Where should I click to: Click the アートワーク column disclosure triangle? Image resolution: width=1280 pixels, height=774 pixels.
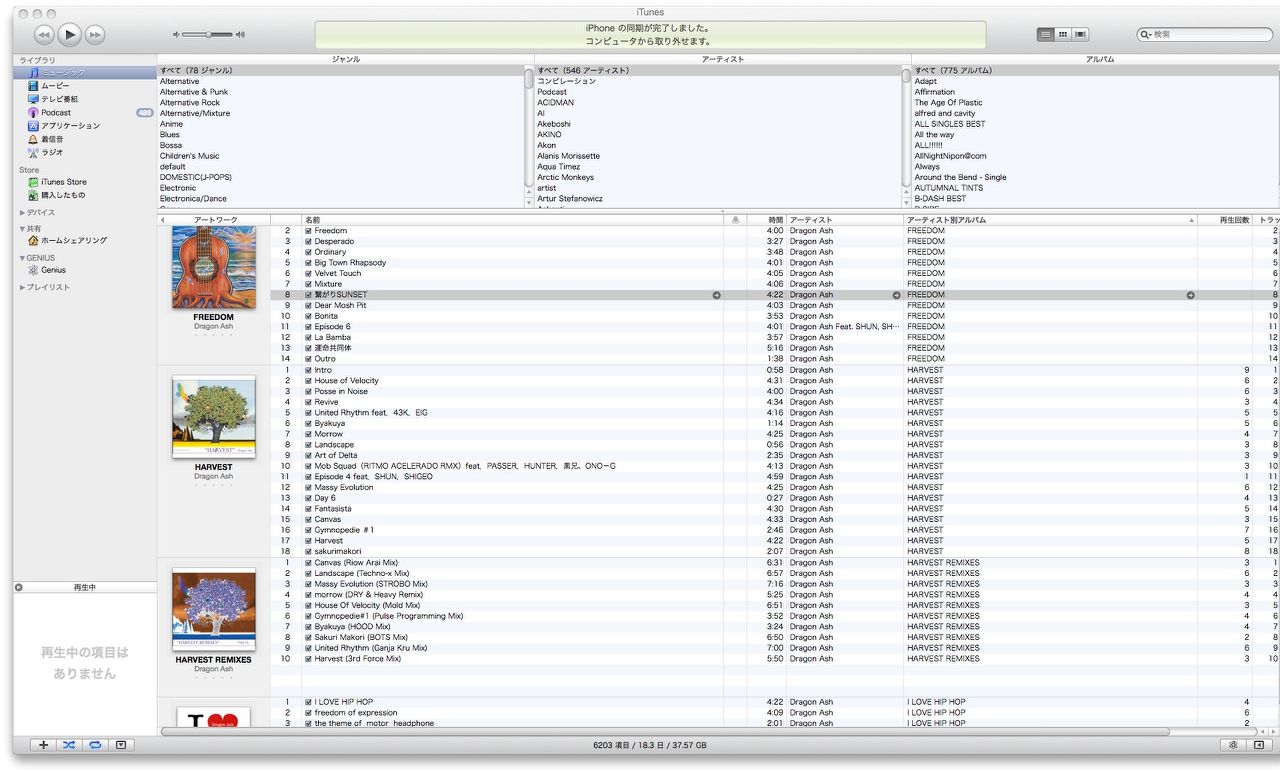click(164, 219)
